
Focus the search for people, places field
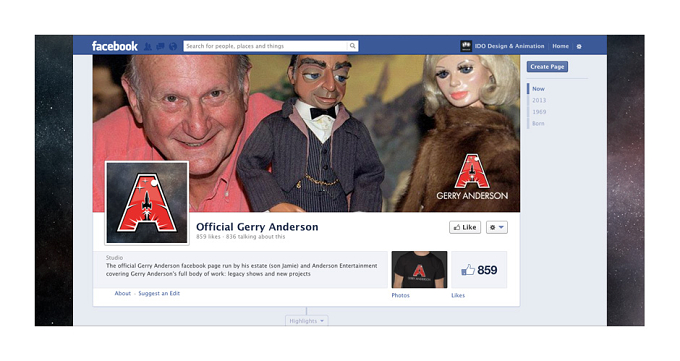pos(265,46)
